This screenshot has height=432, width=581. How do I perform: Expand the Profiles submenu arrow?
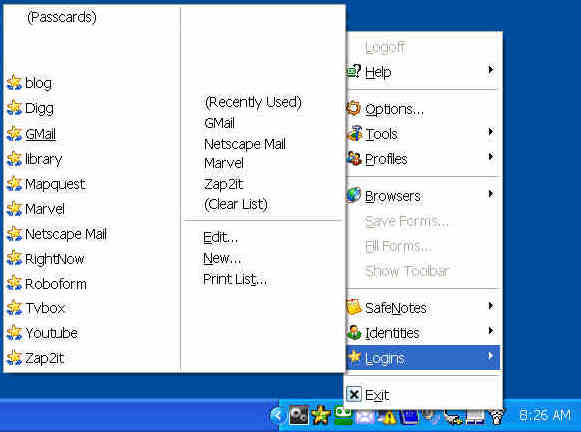click(x=491, y=157)
